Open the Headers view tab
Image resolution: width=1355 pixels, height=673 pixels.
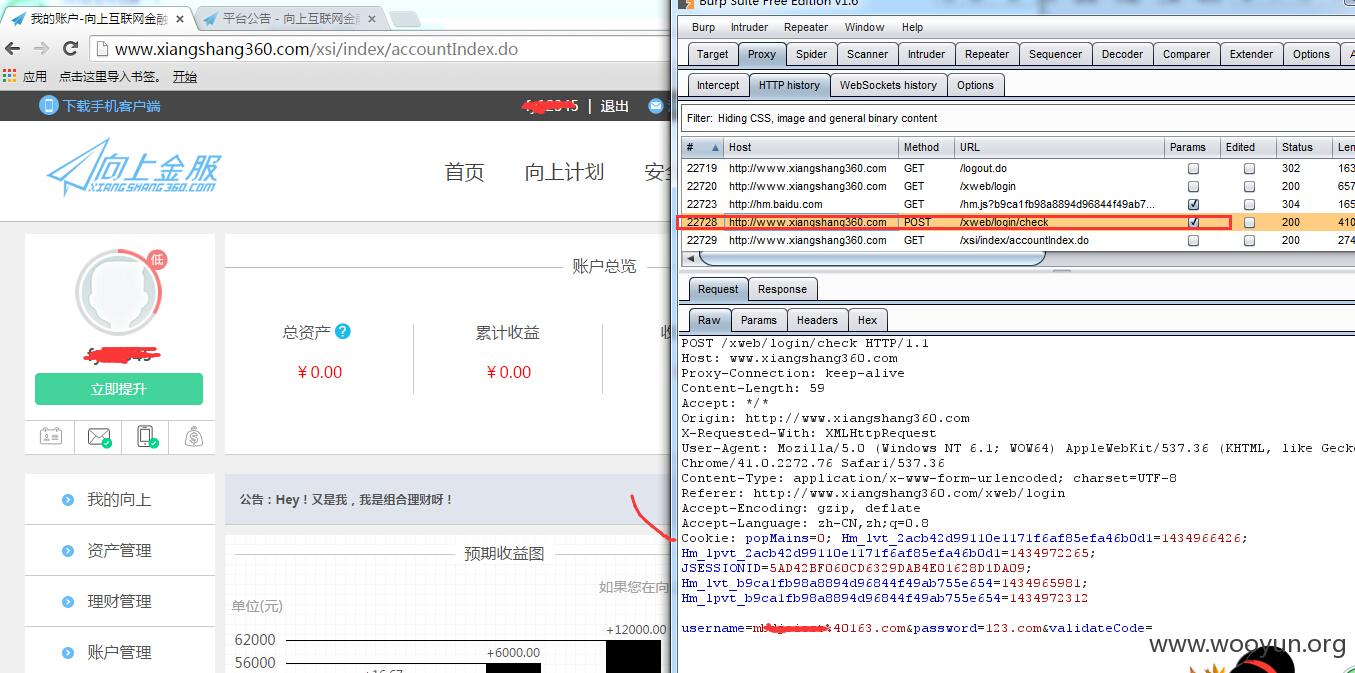pos(817,320)
